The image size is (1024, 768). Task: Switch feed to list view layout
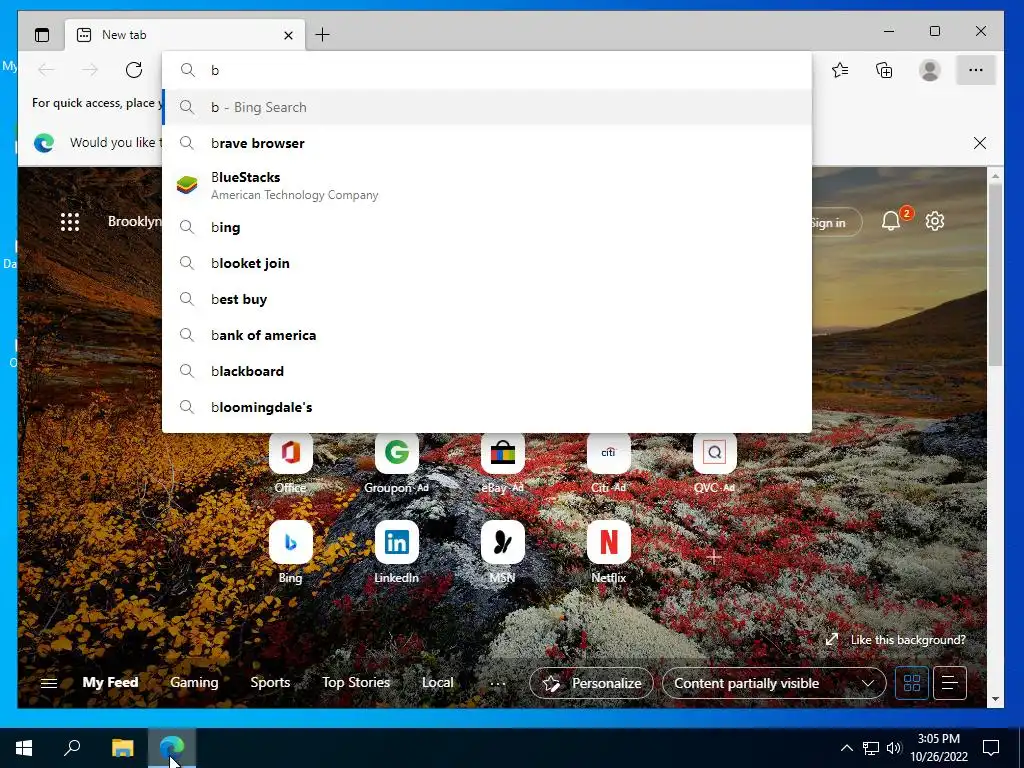pos(950,683)
